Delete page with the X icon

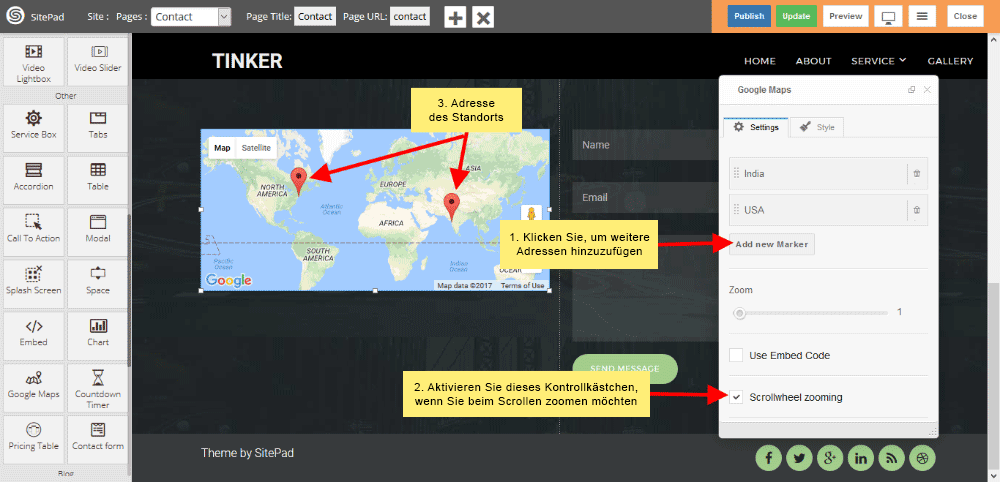tap(483, 17)
